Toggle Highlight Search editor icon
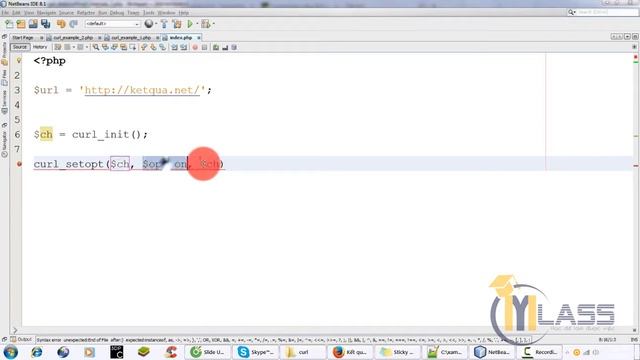 [x=123, y=47]
